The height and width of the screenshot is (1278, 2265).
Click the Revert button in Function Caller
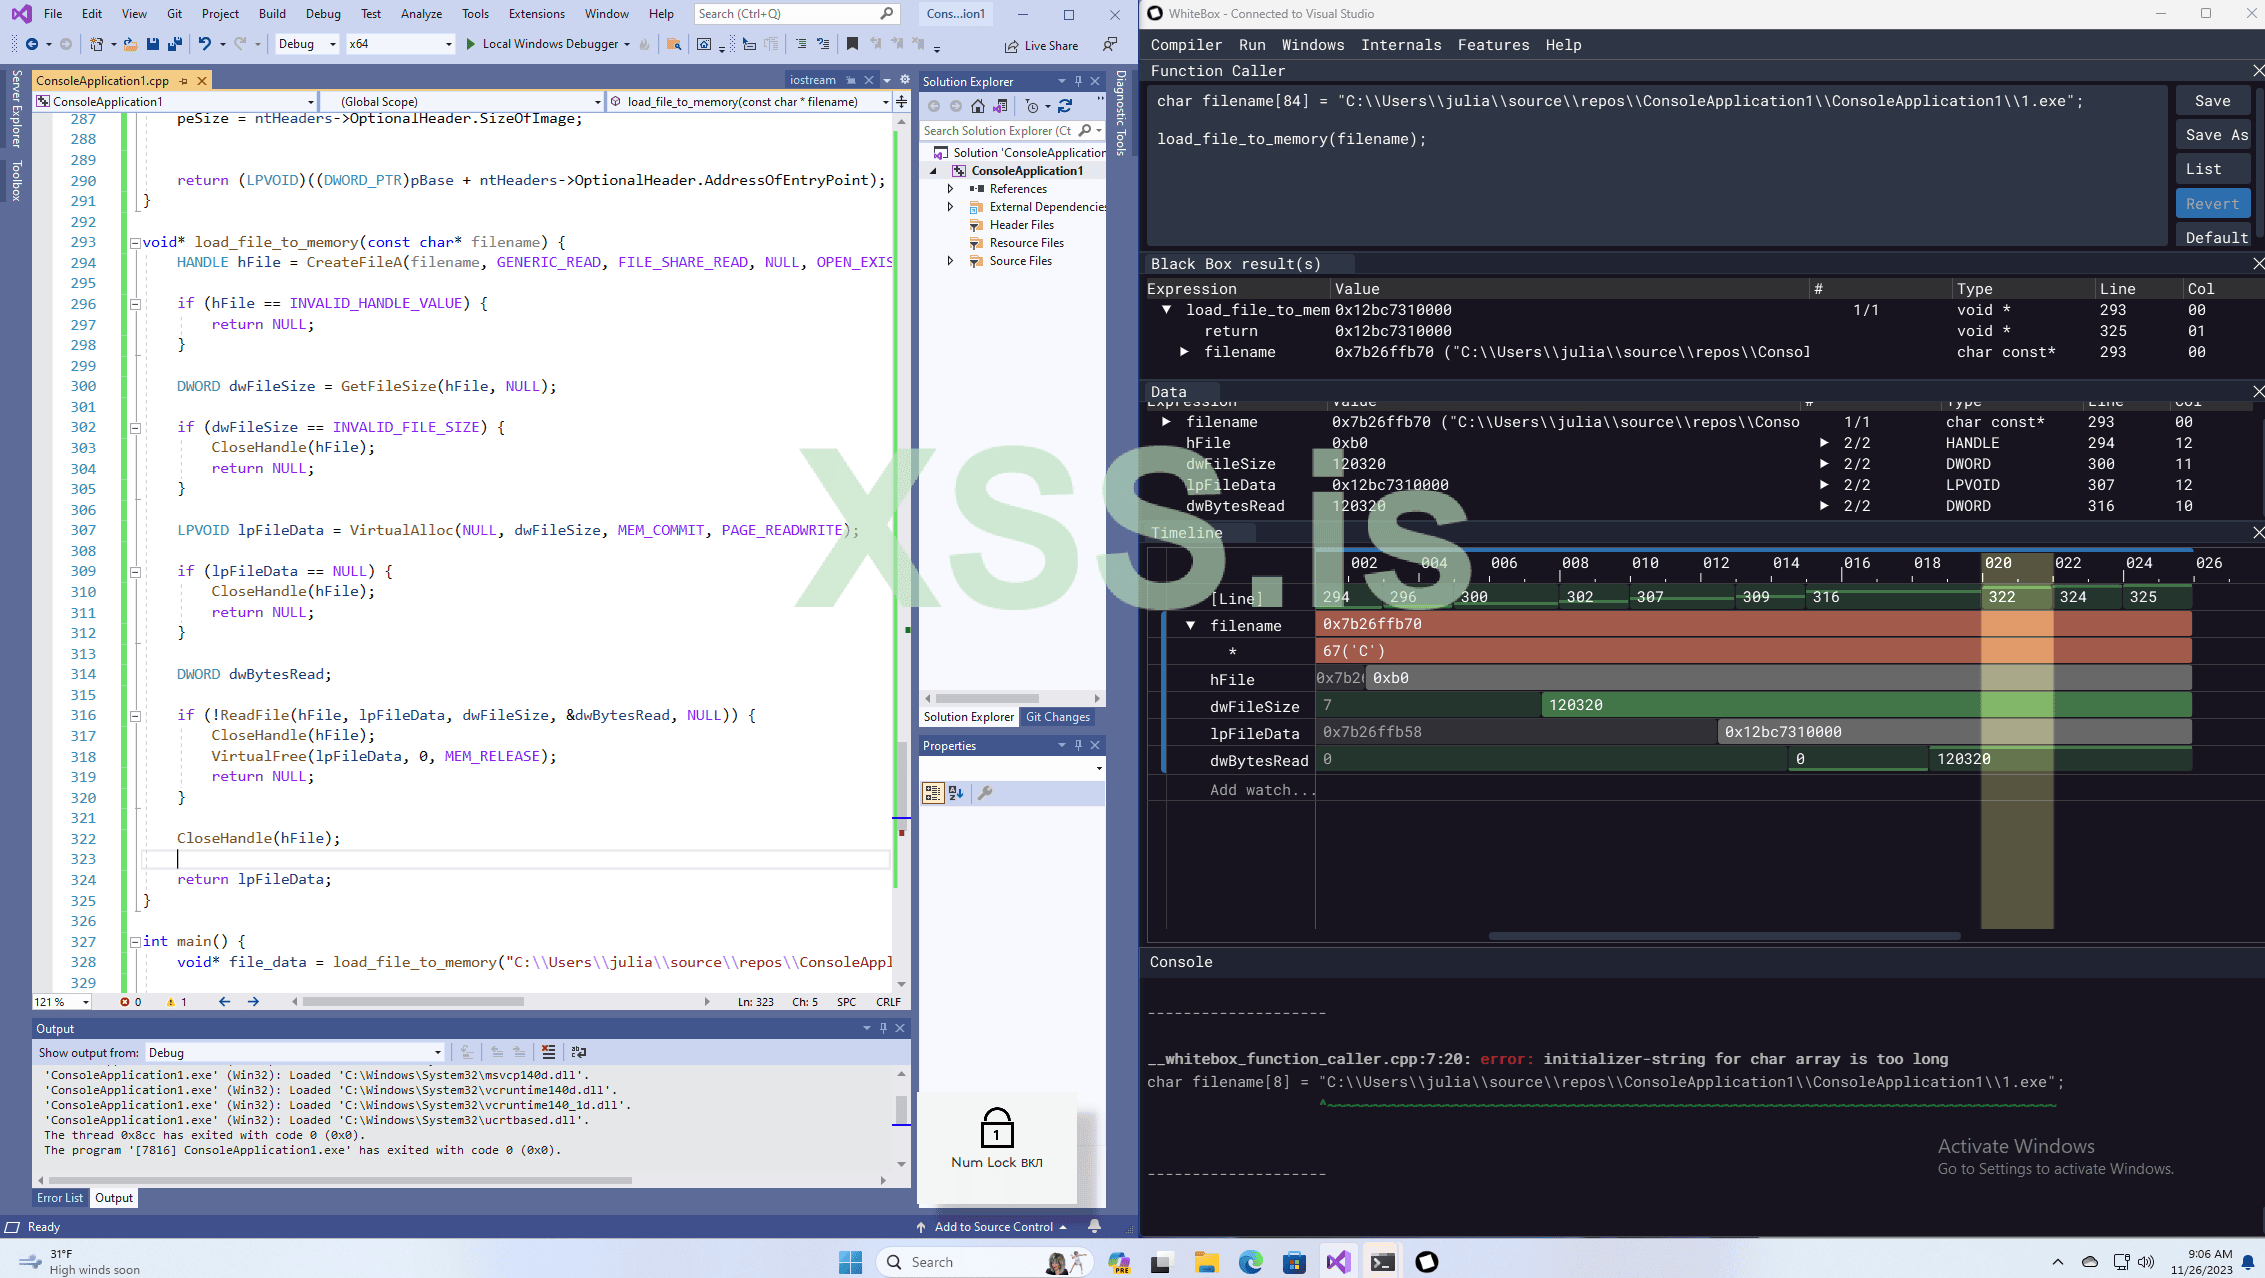pyautogui.click(x=2212, y=204)
